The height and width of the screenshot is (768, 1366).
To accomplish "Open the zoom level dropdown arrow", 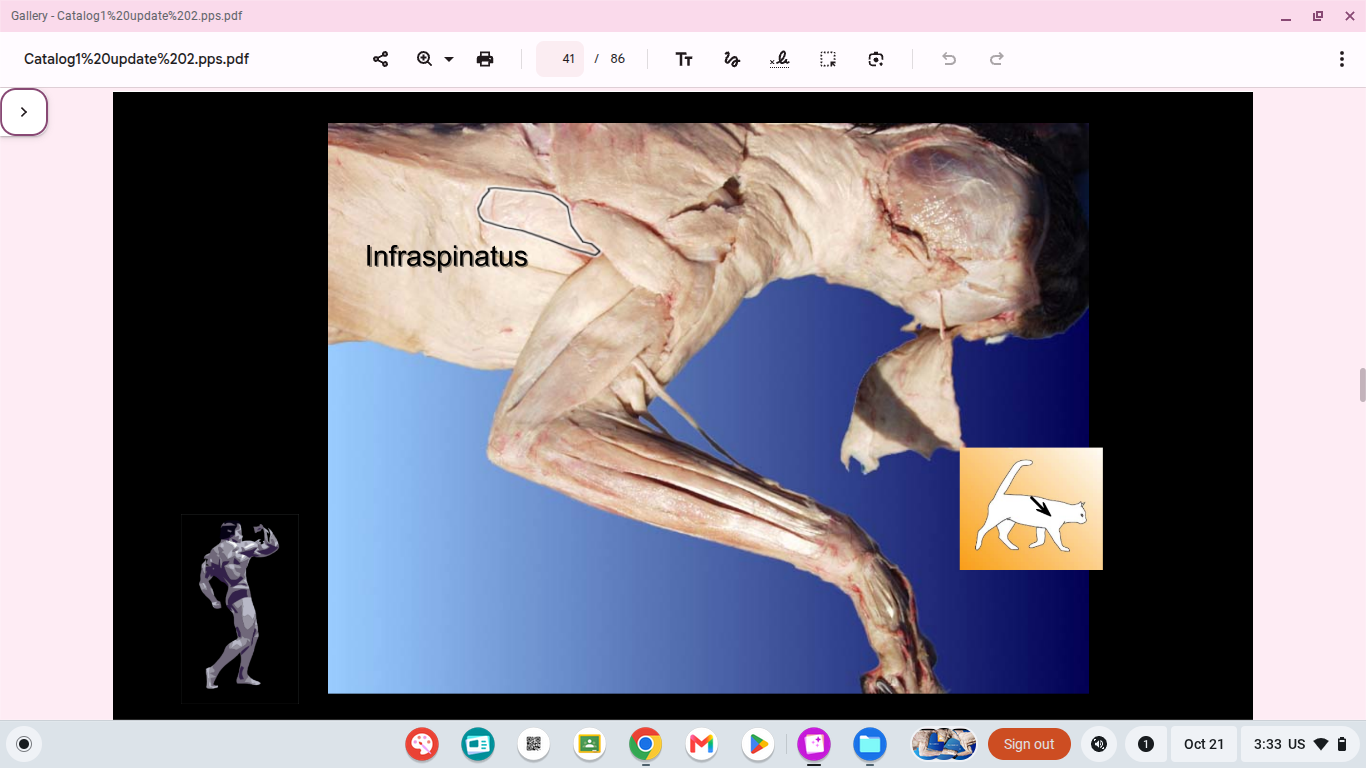I will (449, 59).
